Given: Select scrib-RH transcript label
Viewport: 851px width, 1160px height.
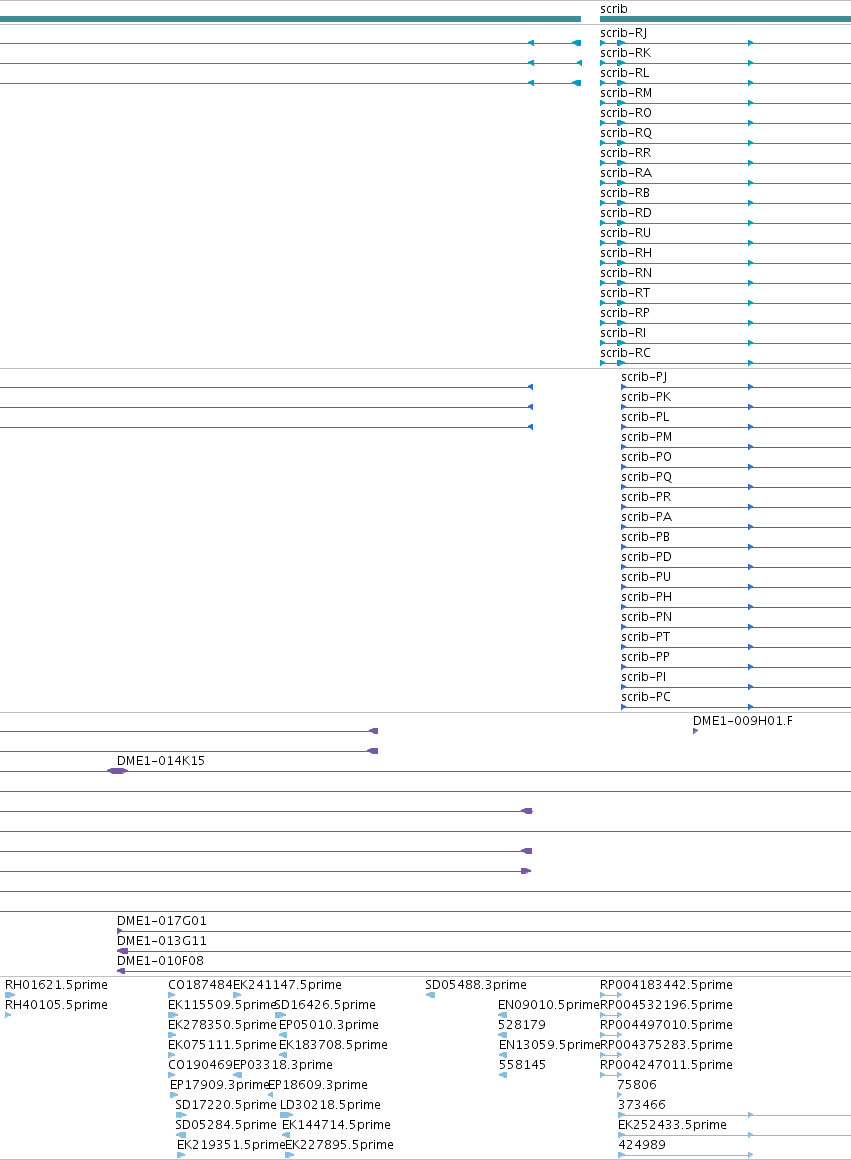Looking at the screenshot, I should [x=626, y=252].
